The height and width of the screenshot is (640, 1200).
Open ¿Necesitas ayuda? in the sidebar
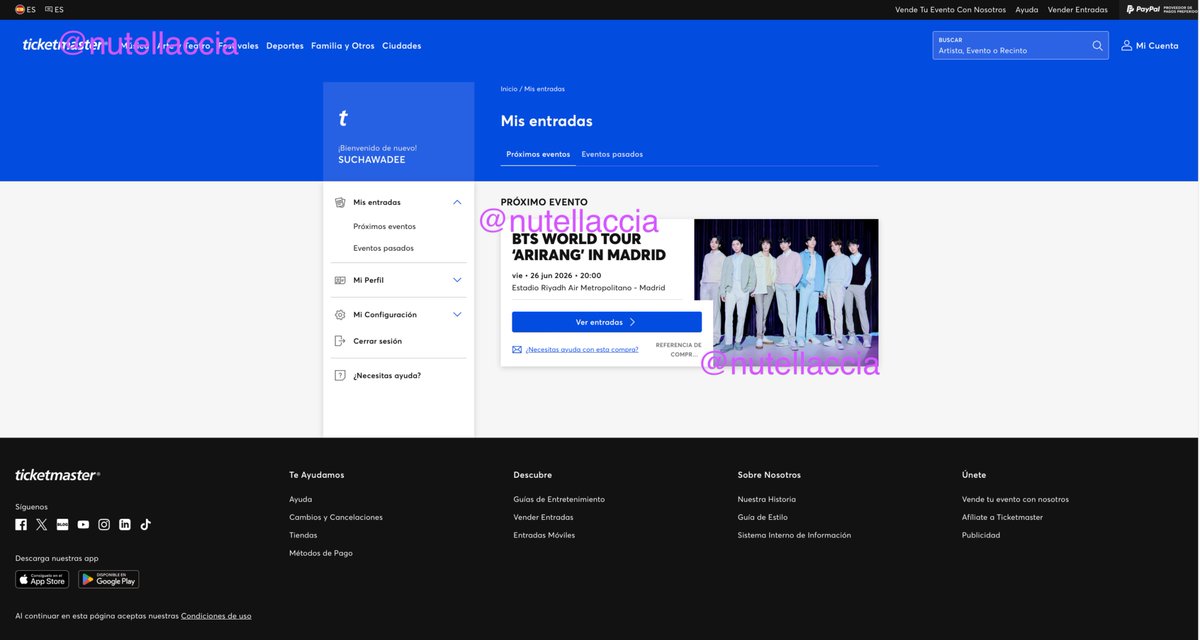click(387, 375)
